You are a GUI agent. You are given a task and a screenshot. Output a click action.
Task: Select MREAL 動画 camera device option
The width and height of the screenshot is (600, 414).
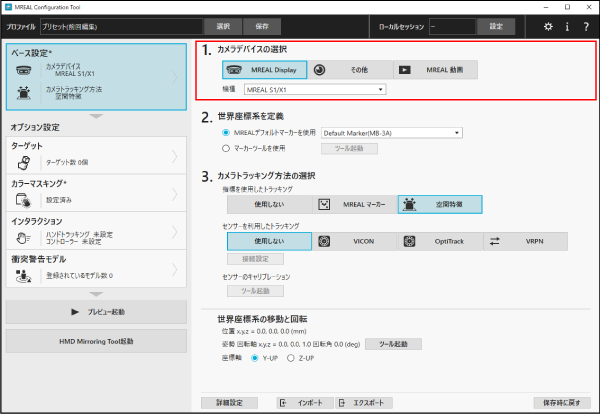[435, 70]
